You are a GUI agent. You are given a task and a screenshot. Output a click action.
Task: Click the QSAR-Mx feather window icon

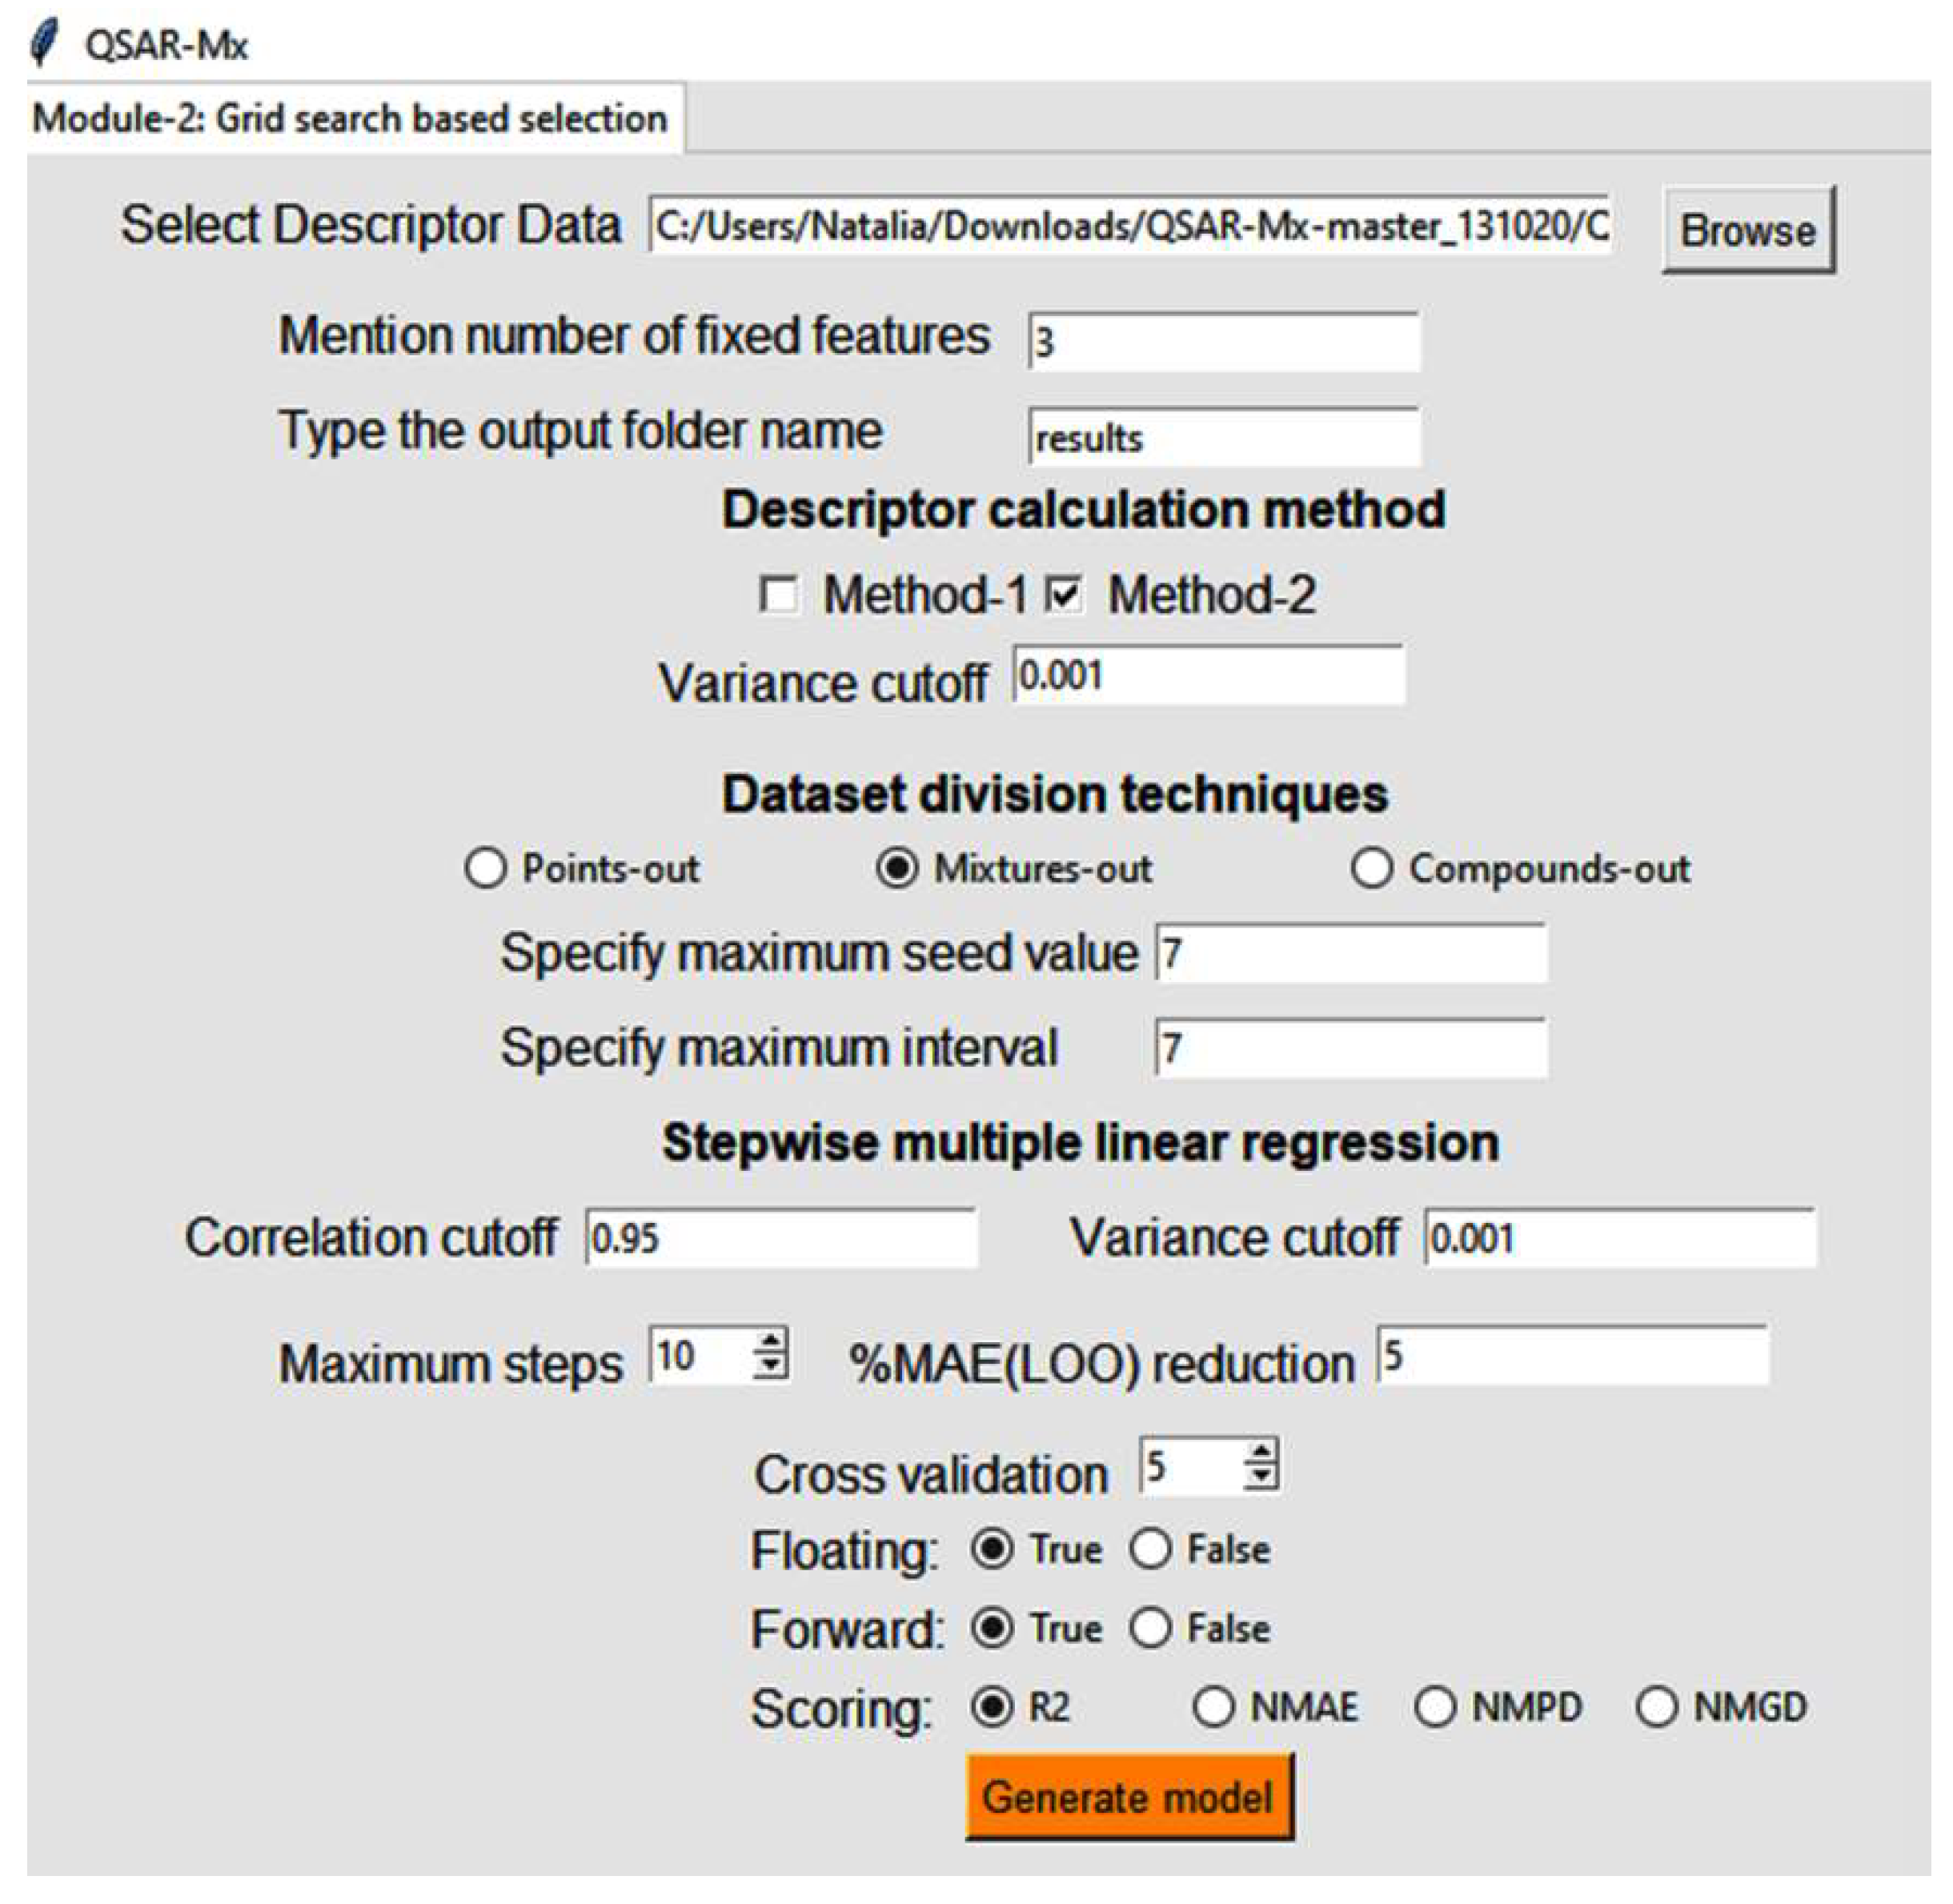click(44, 43)
